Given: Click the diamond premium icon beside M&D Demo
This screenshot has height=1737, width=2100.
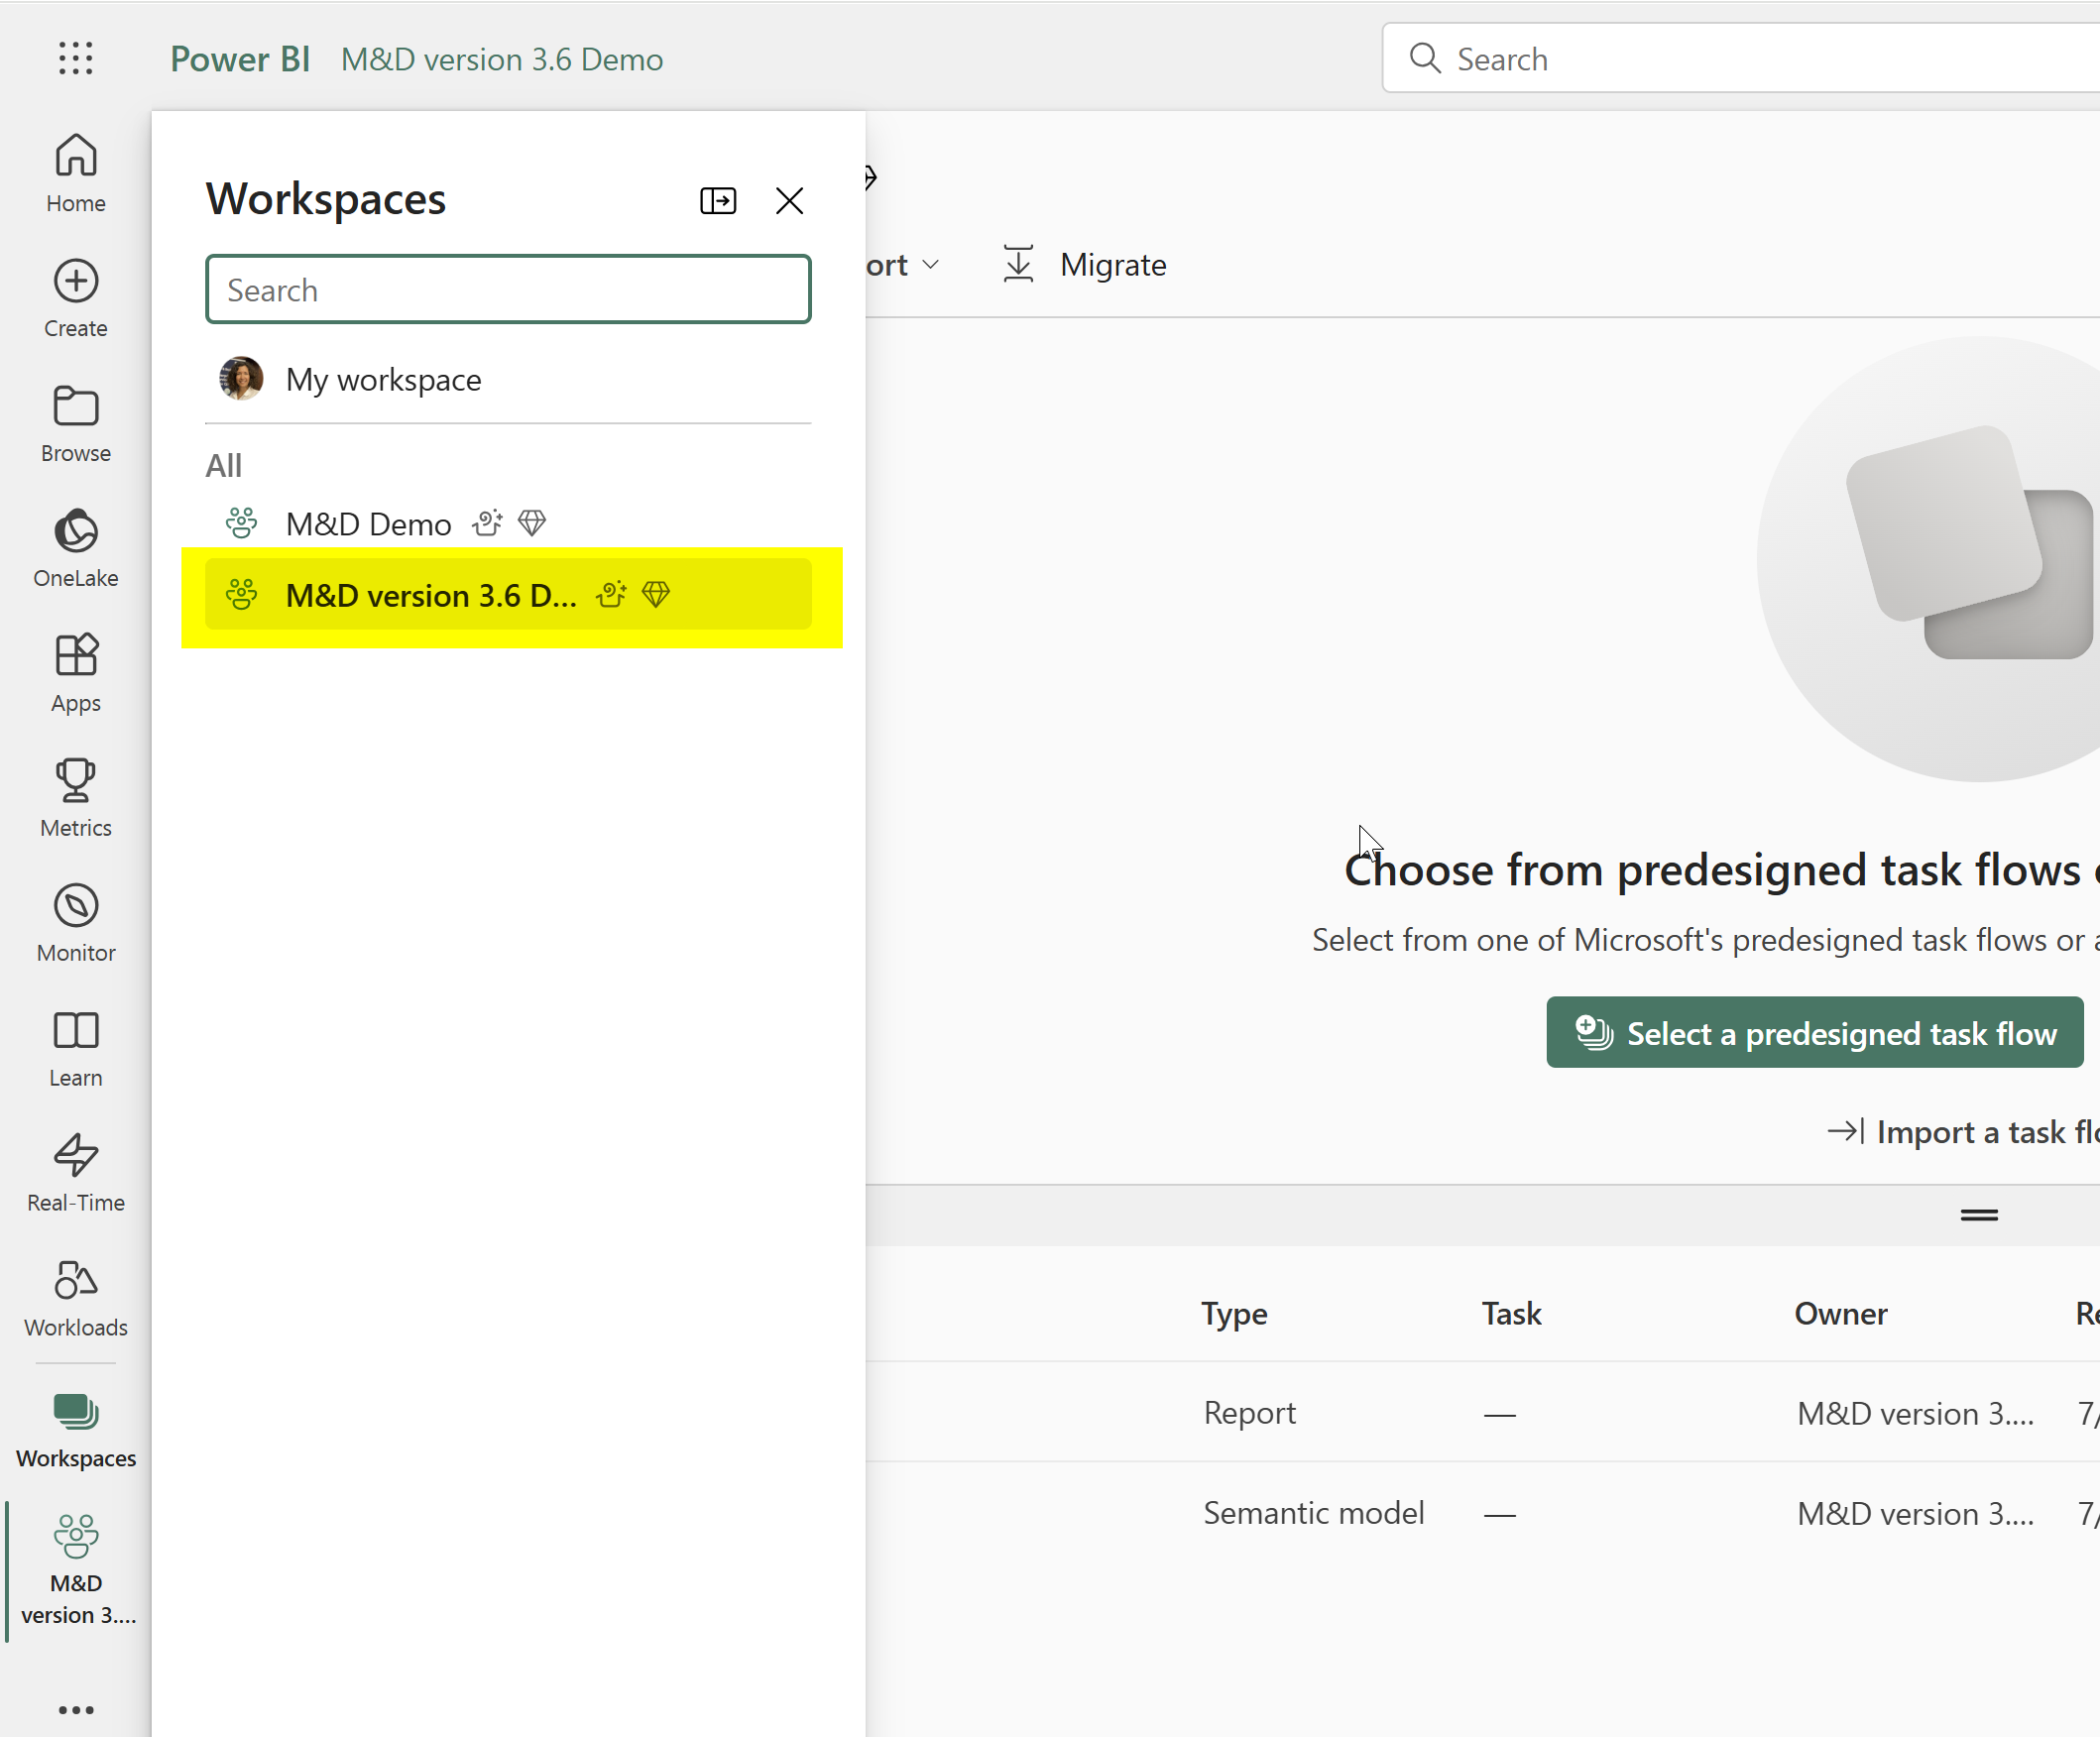Looking at the screenshot, I should (532, 523).
